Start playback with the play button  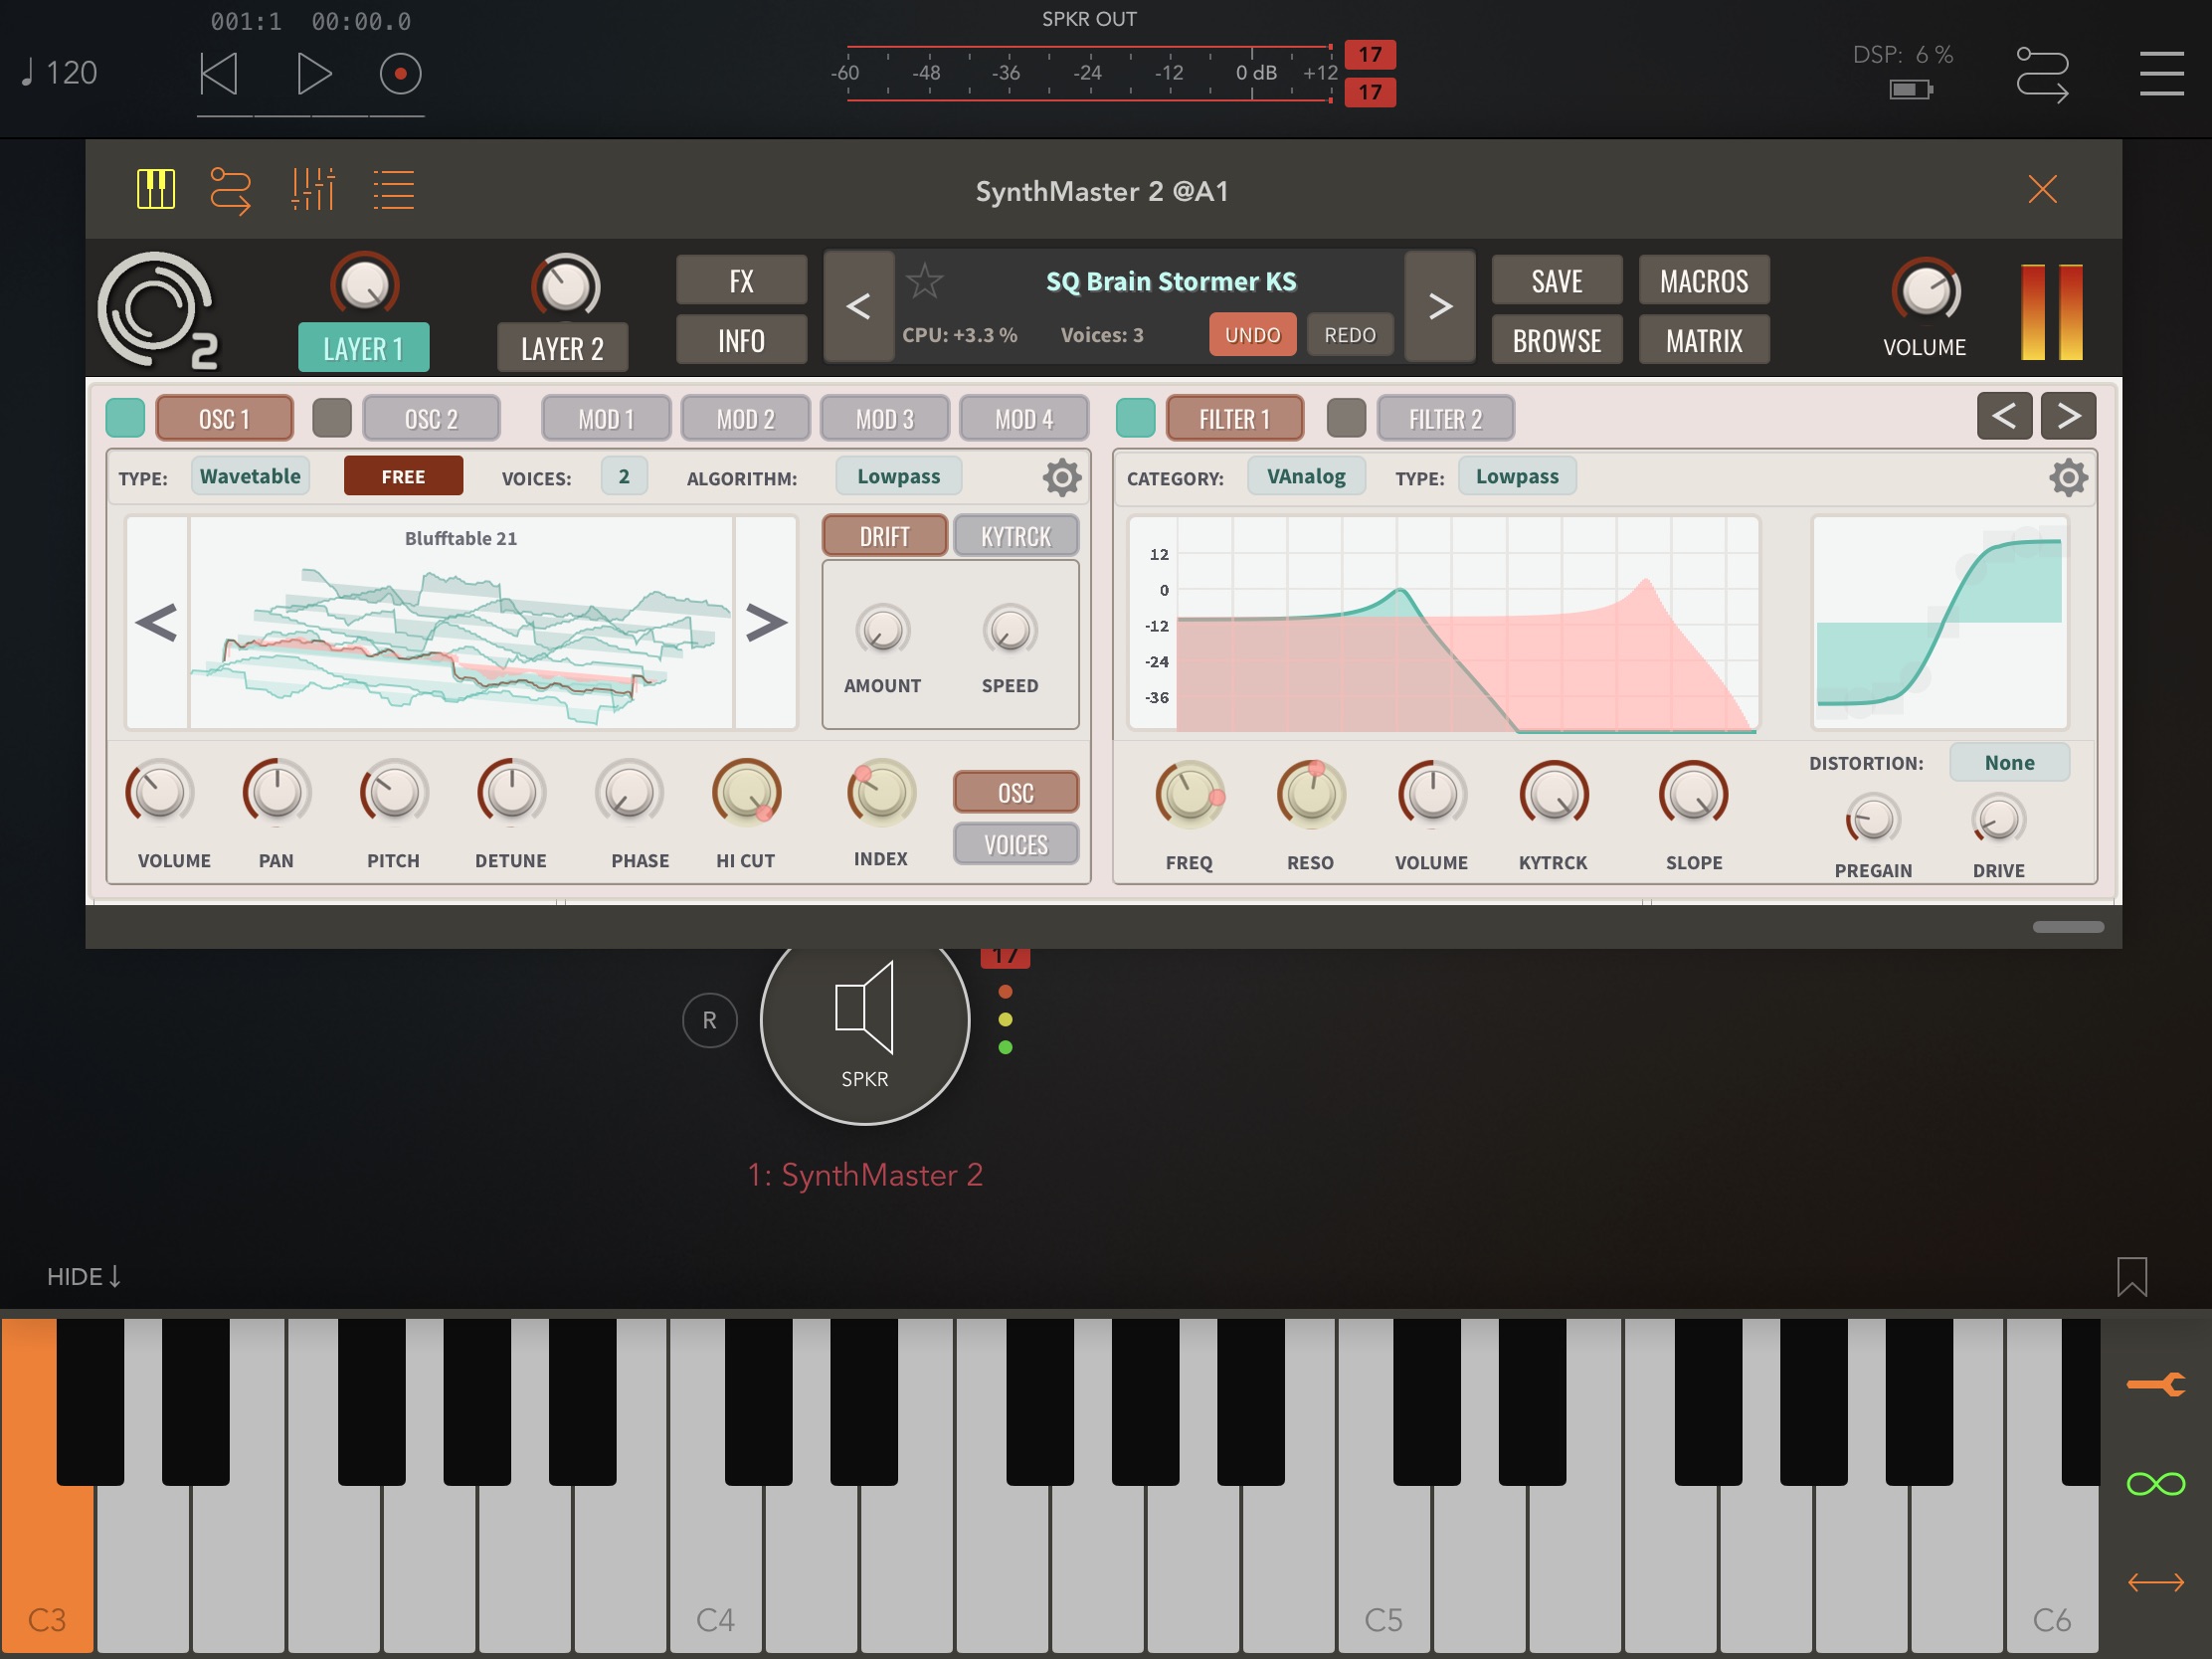point(313,74)
